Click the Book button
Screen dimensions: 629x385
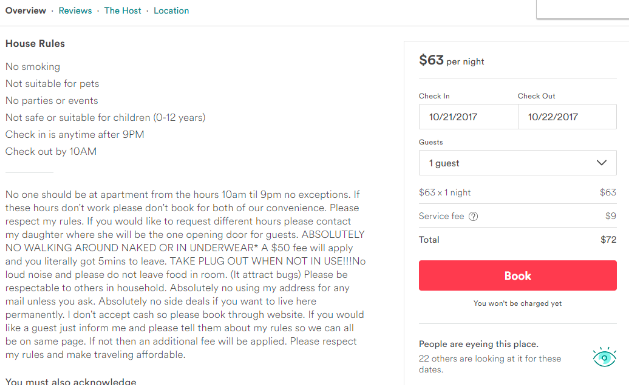click(517, 276)
